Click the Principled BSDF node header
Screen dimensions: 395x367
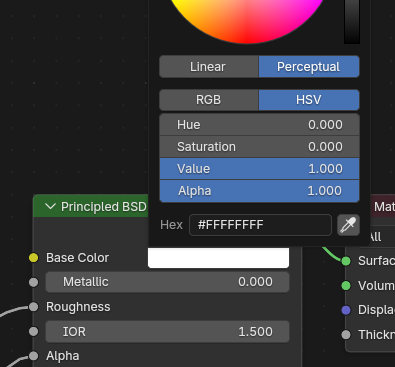(91, 206)
